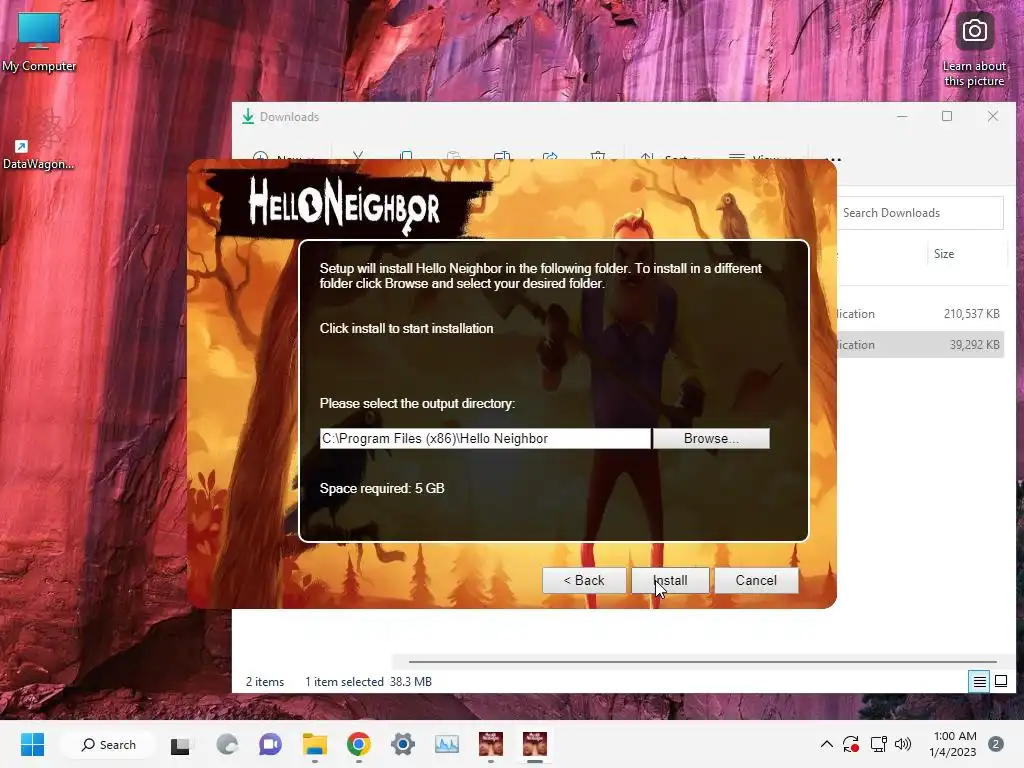This screenshot has height=768, width=1024.
Task: Launch Google Chrome from the taskbar
Action: tap(359, 744)
